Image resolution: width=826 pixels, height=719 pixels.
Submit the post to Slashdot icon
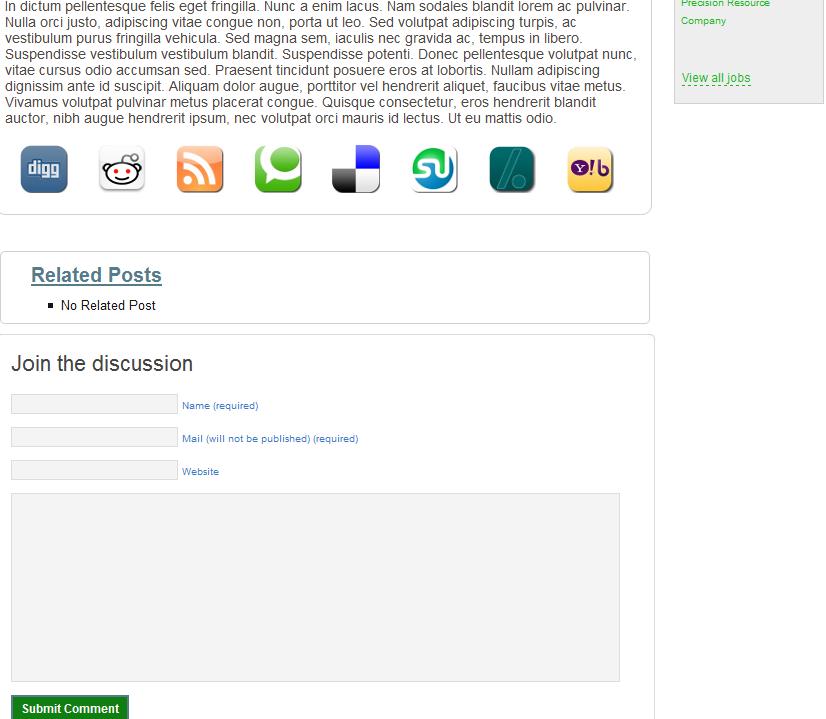click(512, 169)
